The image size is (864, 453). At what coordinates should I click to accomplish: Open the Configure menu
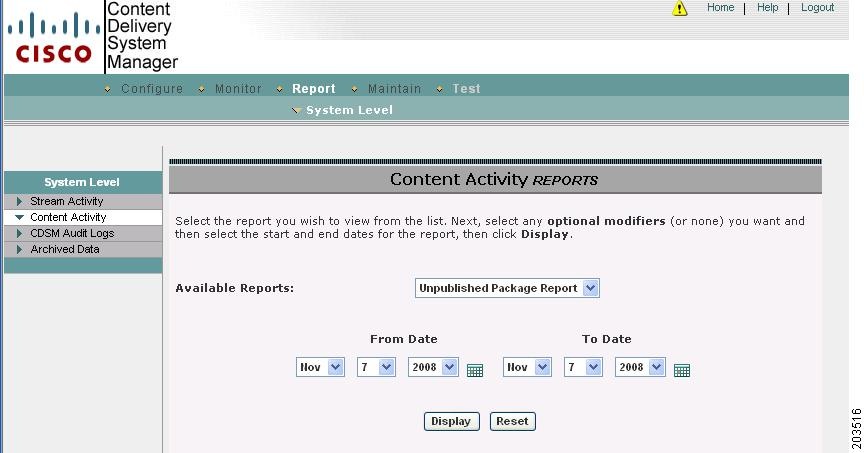point(152,89)
